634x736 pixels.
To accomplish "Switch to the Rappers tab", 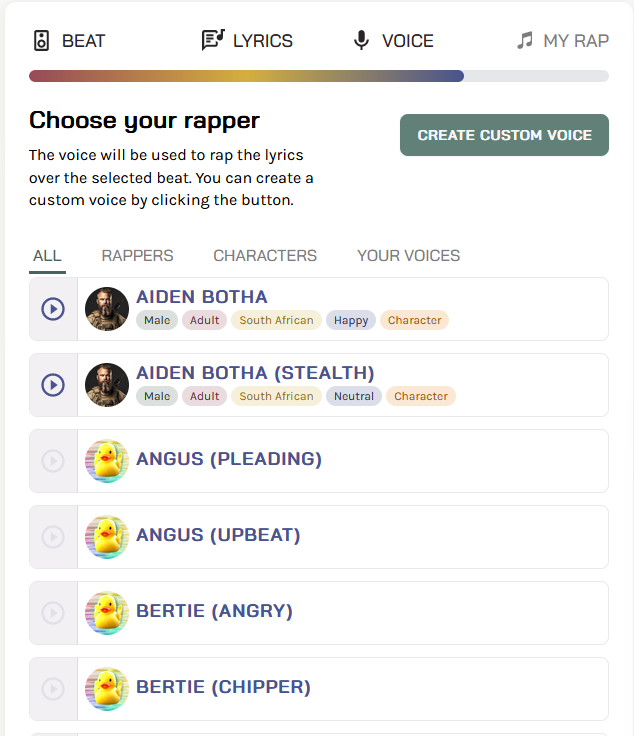I will click(x=137, y=256).
